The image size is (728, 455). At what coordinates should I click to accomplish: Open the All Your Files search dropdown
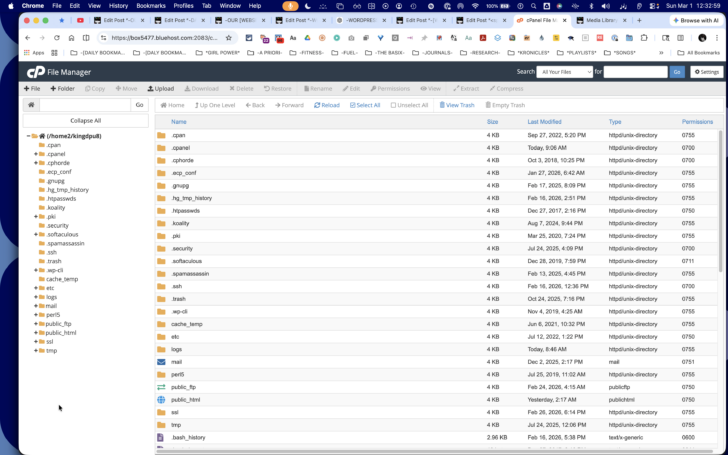point(565,72)
